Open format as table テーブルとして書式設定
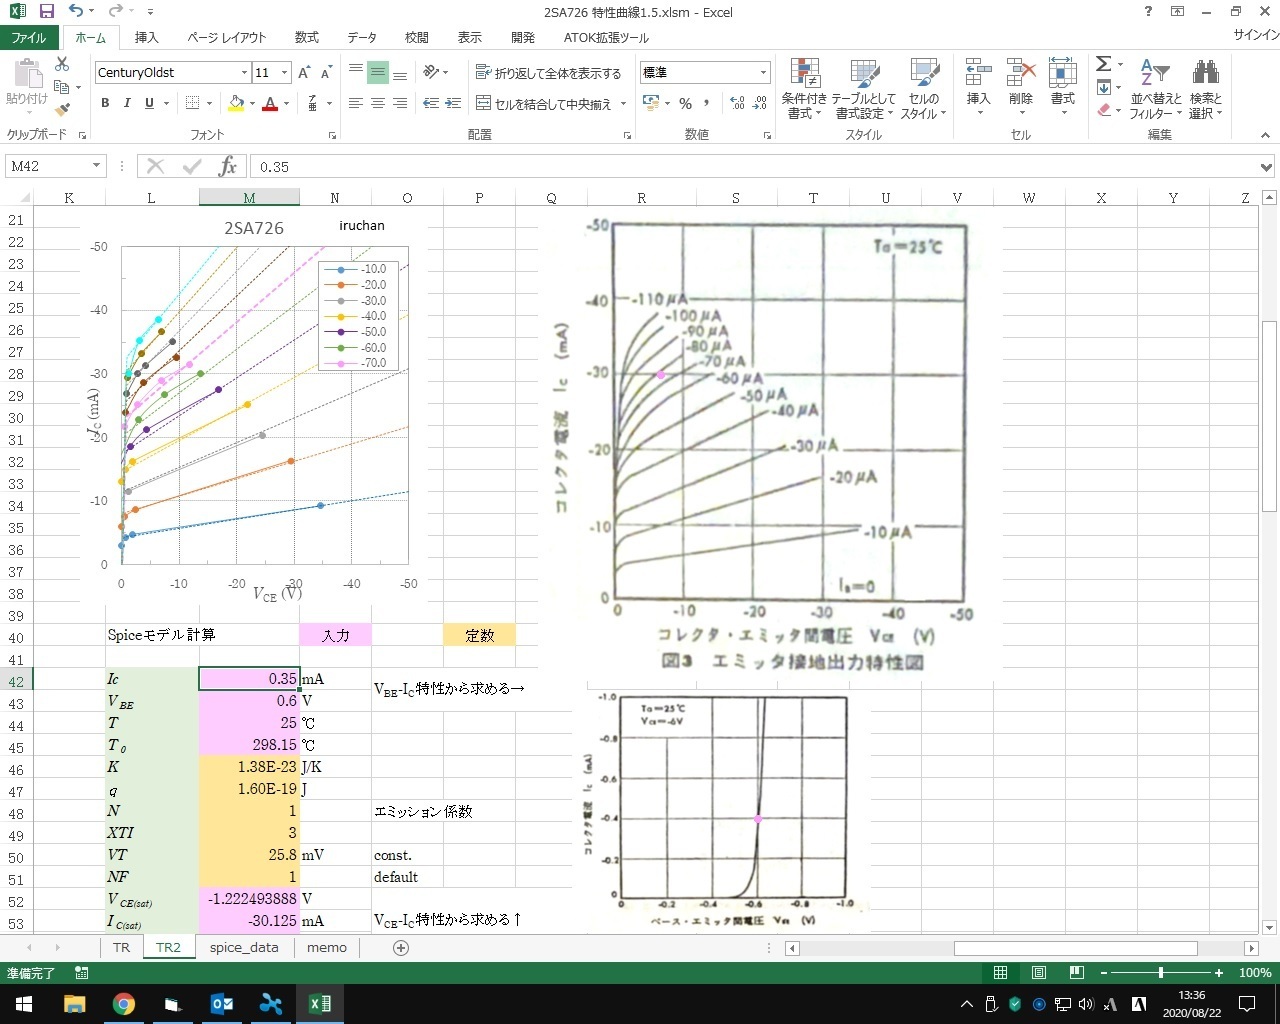1280x1024 pixels. point(863,89)
